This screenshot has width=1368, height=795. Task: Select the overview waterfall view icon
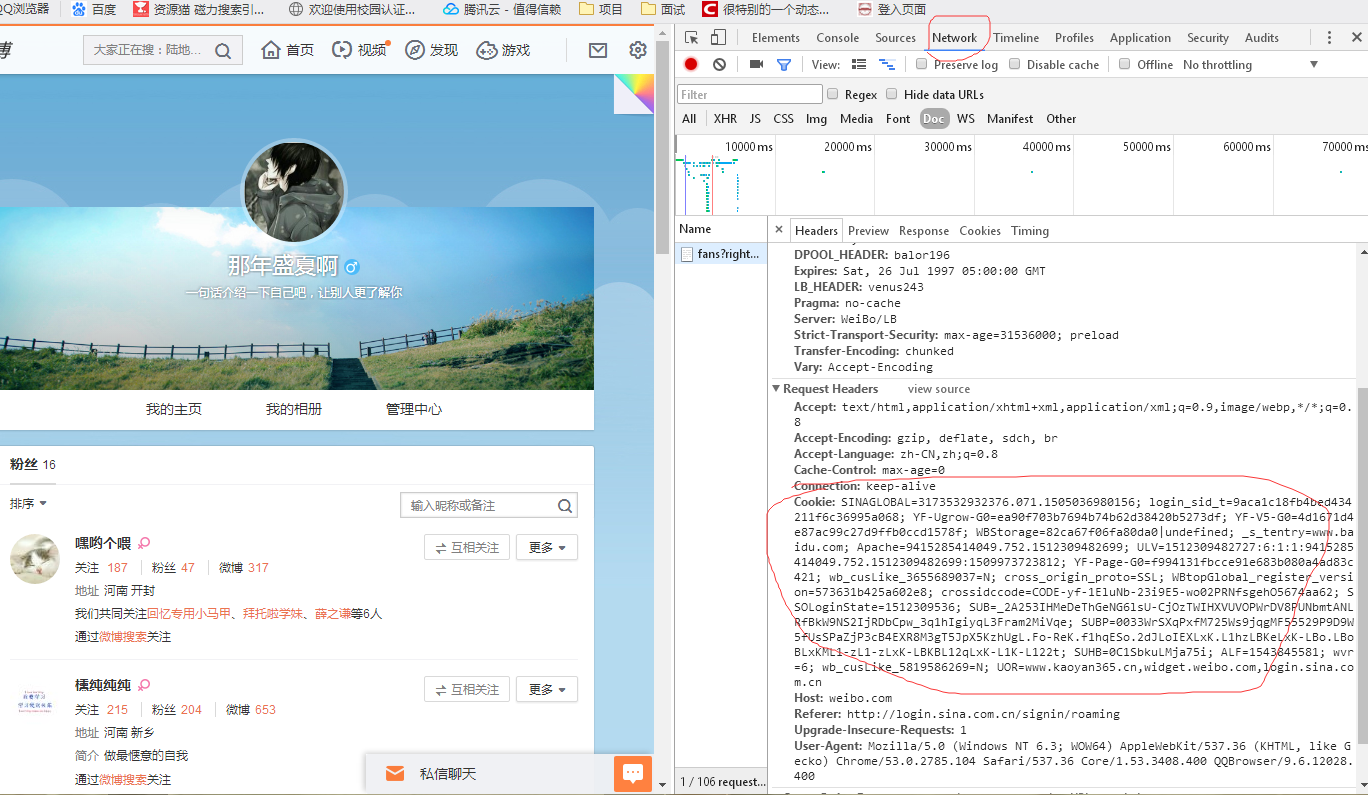(886, 64)
